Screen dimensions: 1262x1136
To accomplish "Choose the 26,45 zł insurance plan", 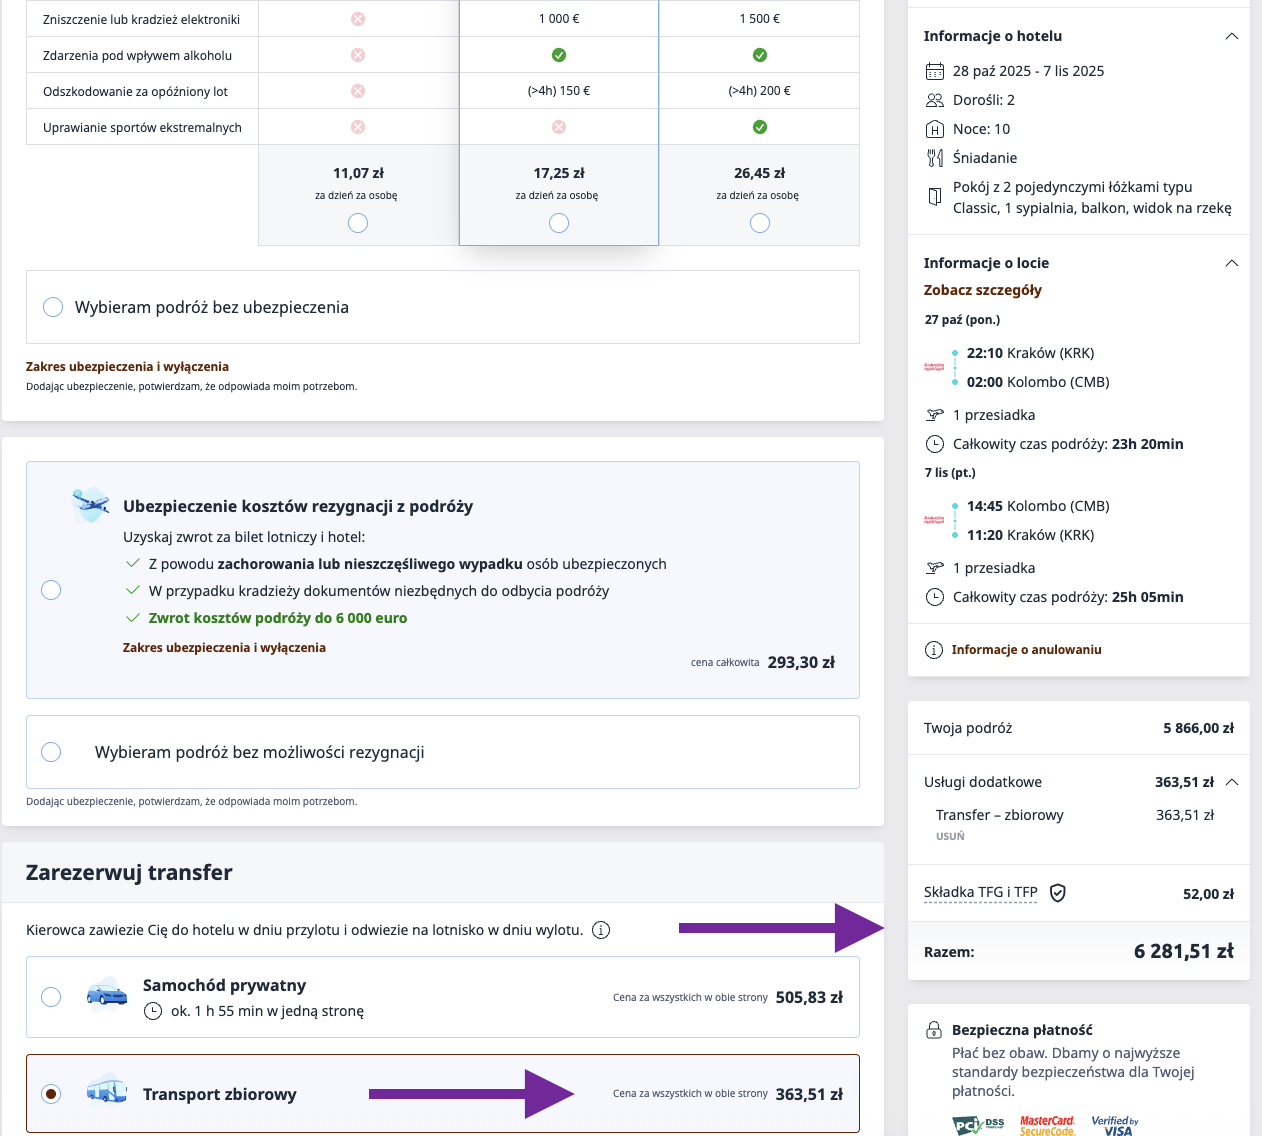I will [x=760, y=223].
